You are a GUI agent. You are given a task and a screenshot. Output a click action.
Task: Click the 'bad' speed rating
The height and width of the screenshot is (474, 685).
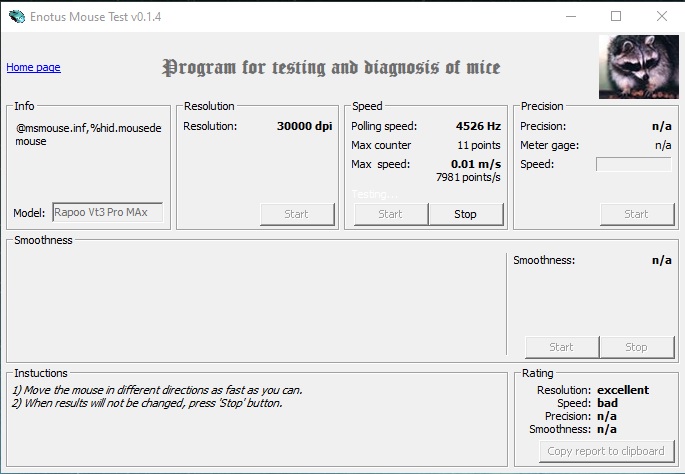(607, 403)
